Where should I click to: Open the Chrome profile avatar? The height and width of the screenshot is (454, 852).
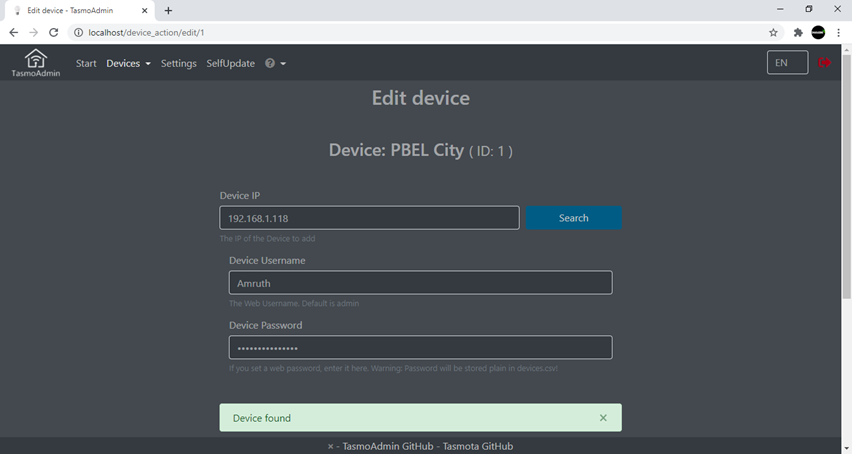pyautogui.click(x=818, y=33)
